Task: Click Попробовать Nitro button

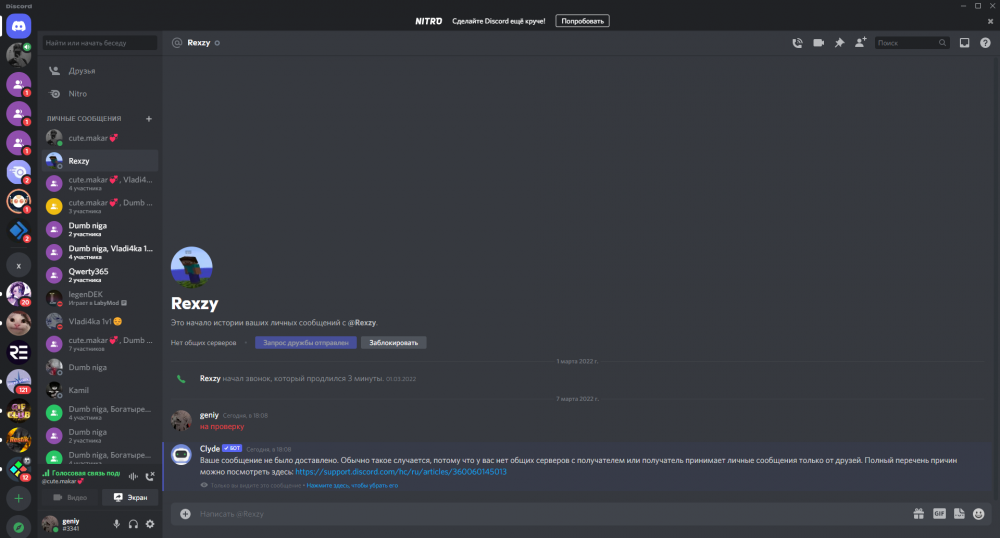Action: 582,21
